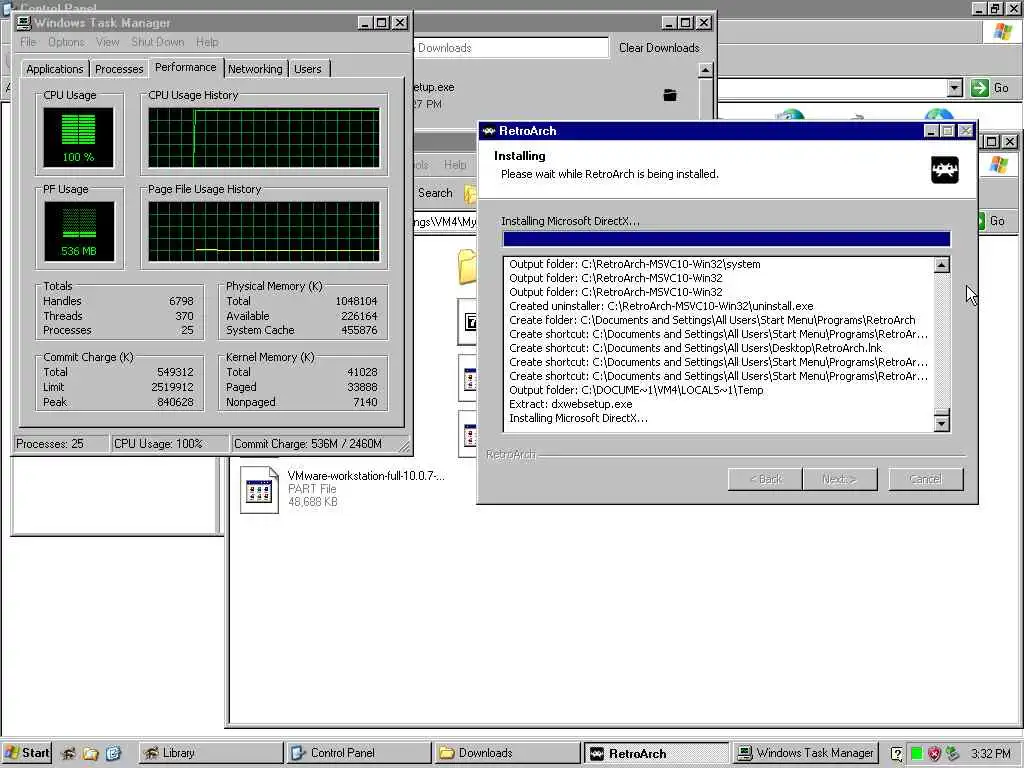Click the safely remove hardware tray icon

click(953, 754)
